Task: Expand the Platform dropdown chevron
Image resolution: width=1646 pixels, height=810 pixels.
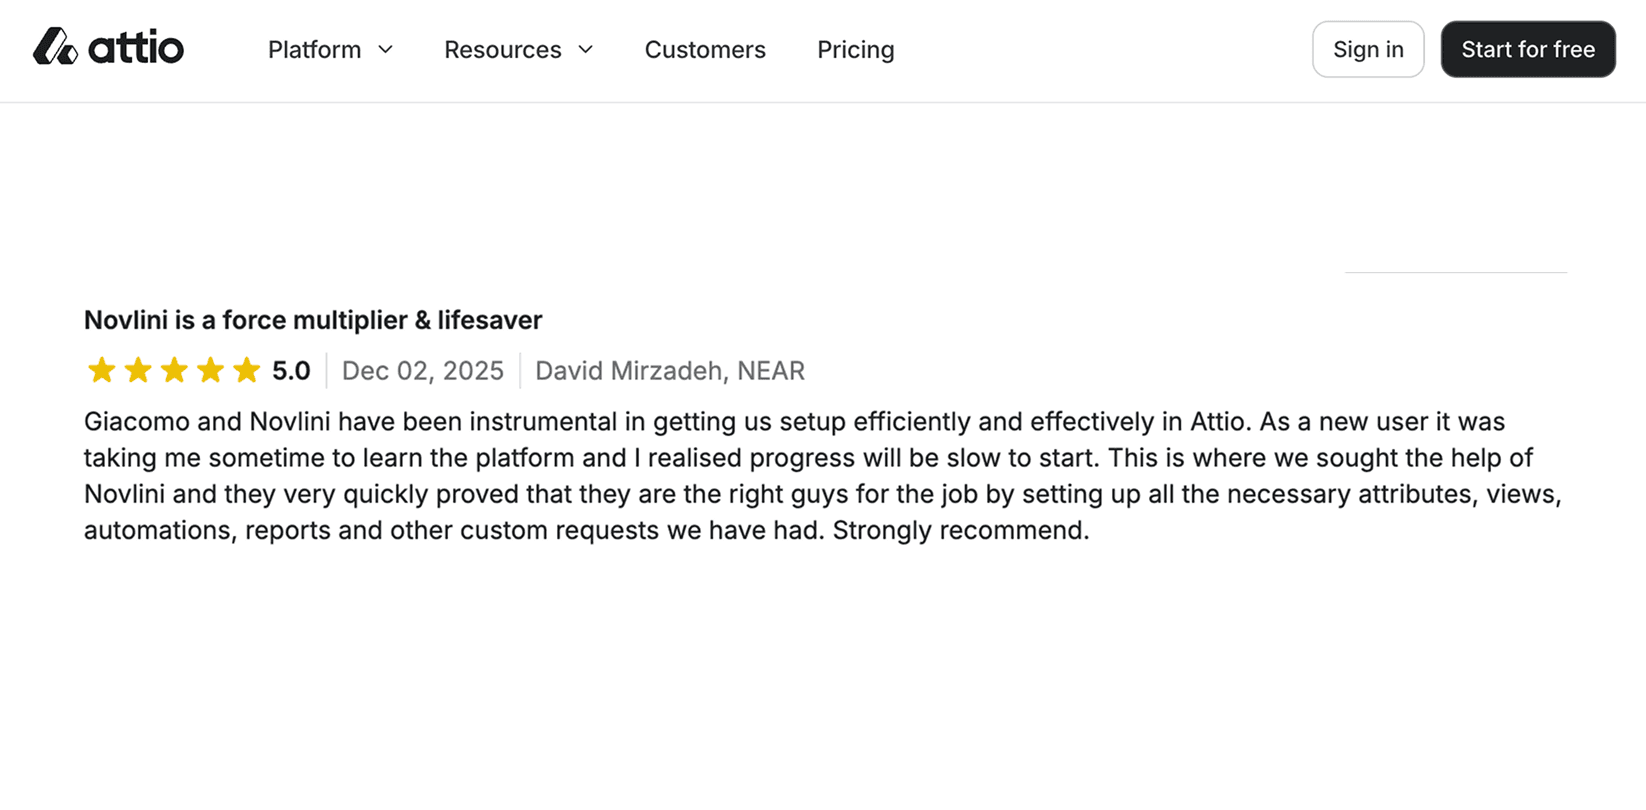Action: pyautogui.click(x=387, y=49)
